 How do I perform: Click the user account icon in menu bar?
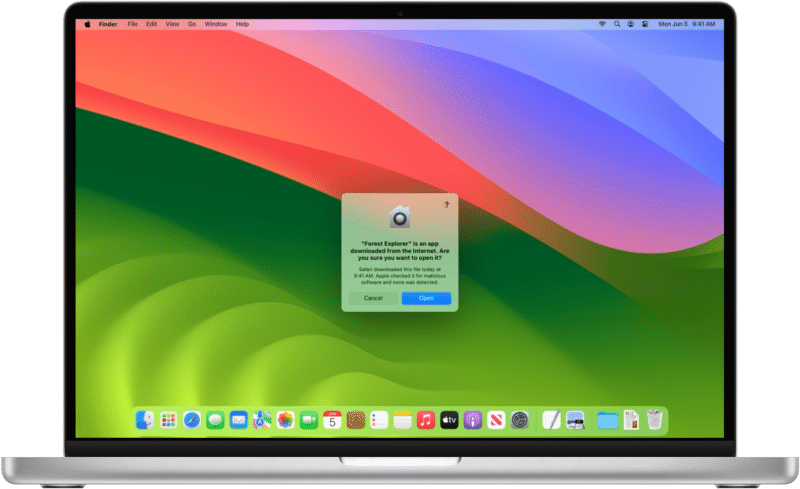(631, 24)
